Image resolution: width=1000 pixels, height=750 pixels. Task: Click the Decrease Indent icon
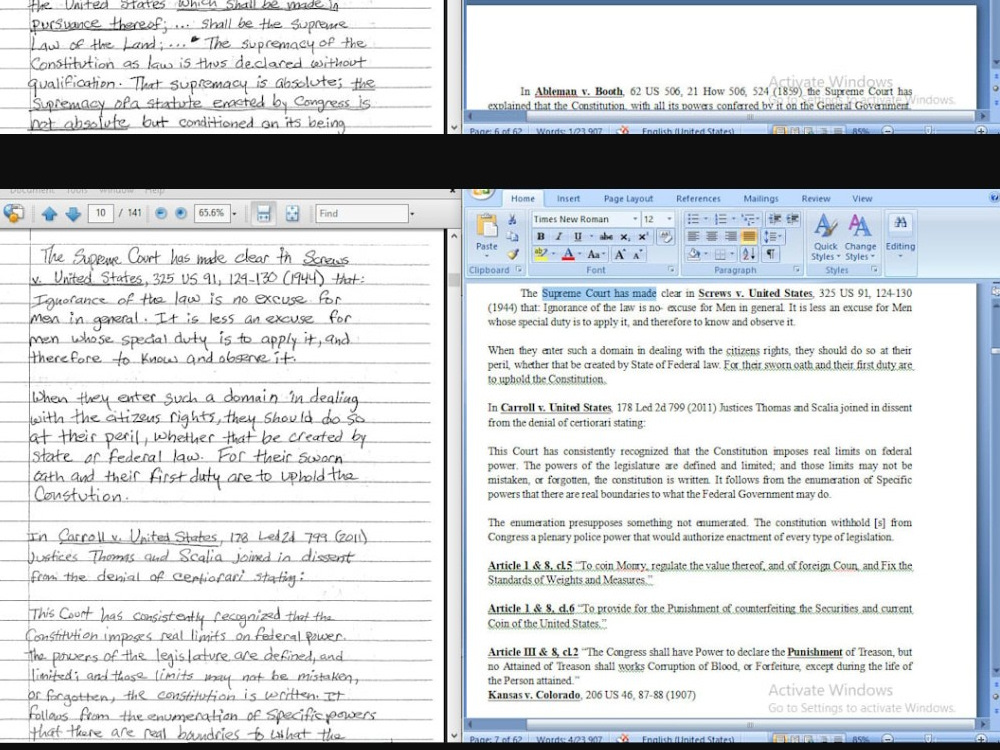(775, 219)
